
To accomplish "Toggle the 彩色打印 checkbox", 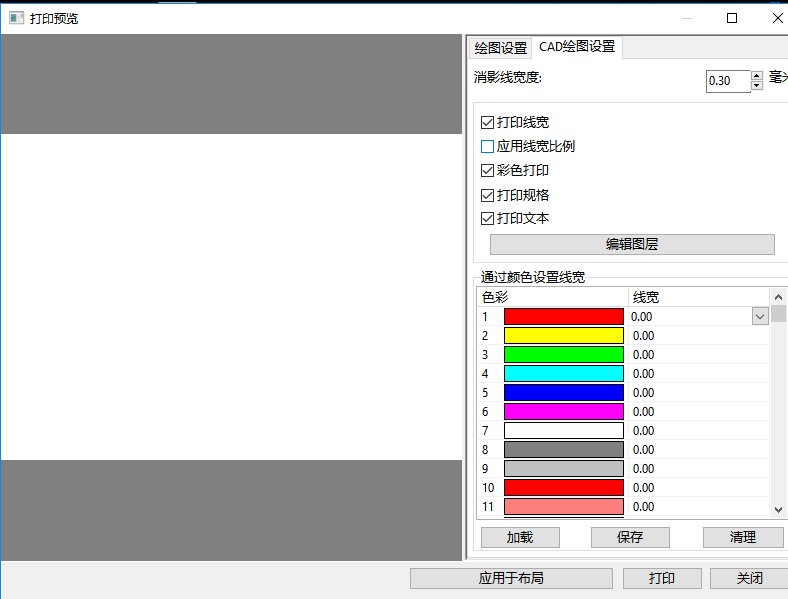I will 487,170.
